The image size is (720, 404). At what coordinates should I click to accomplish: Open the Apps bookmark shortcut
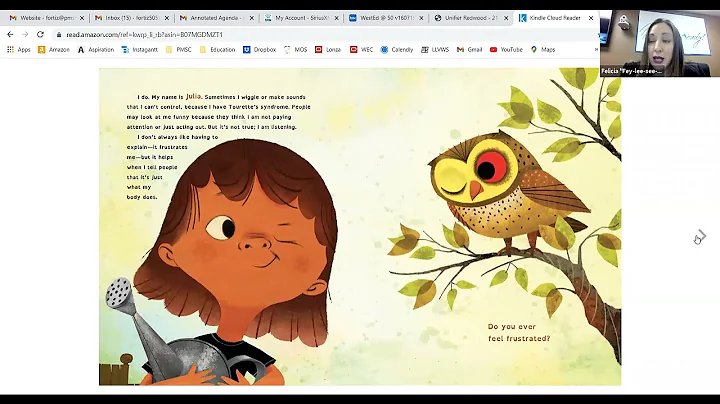19,50
